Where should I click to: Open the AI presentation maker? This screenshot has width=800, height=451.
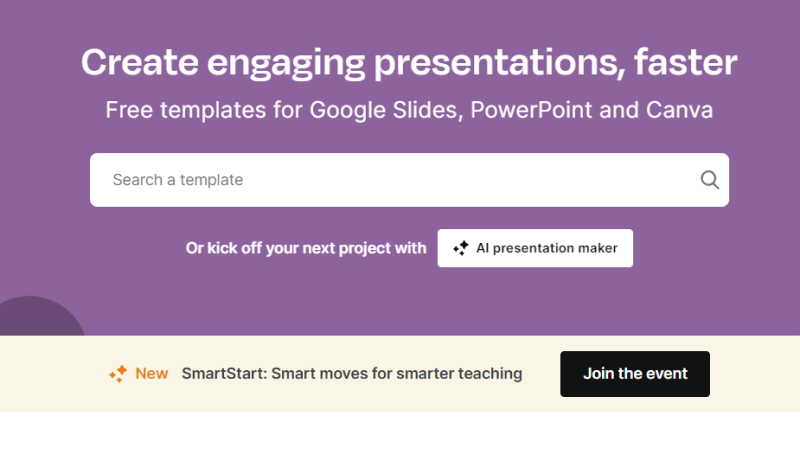pyautogui.click(x=535, y=248)
